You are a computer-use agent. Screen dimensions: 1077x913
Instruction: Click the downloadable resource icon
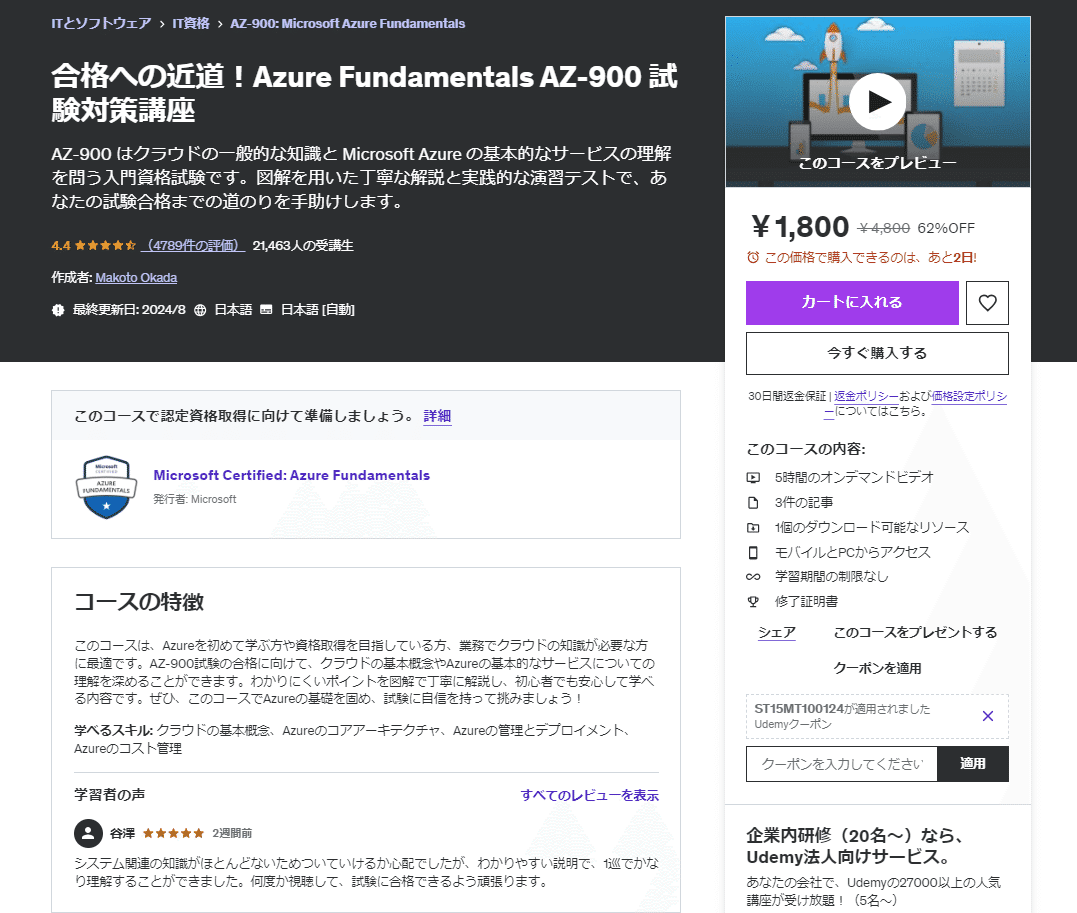click(x=753, y=528)
